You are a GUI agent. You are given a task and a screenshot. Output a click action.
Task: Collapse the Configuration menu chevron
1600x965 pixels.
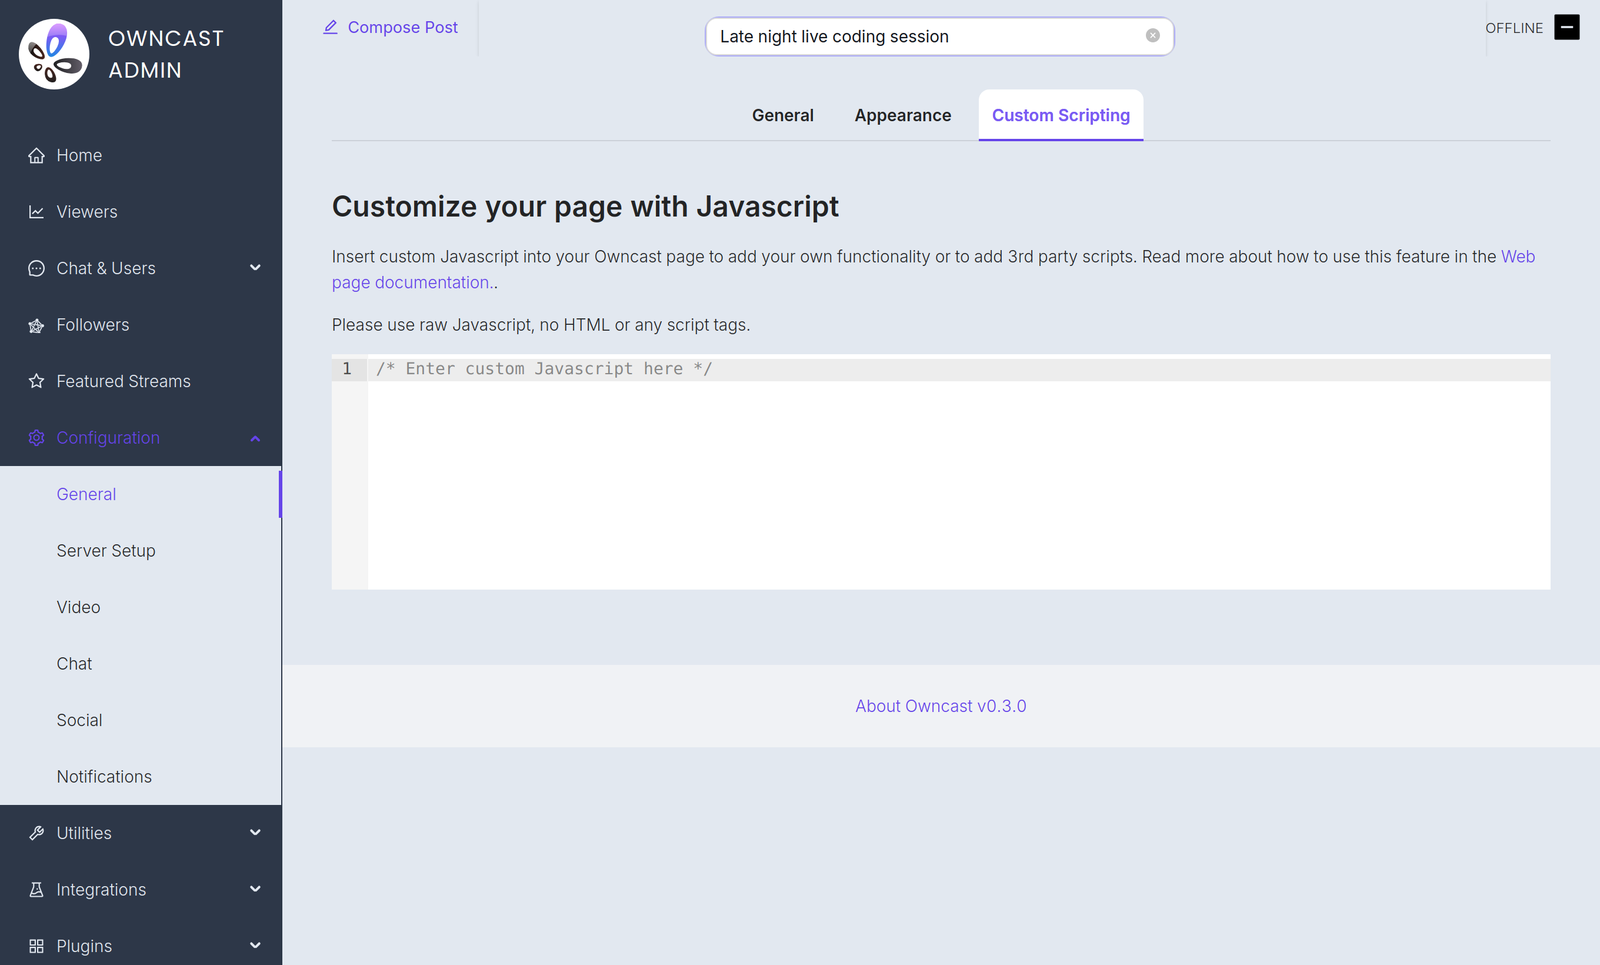(255, 438)
